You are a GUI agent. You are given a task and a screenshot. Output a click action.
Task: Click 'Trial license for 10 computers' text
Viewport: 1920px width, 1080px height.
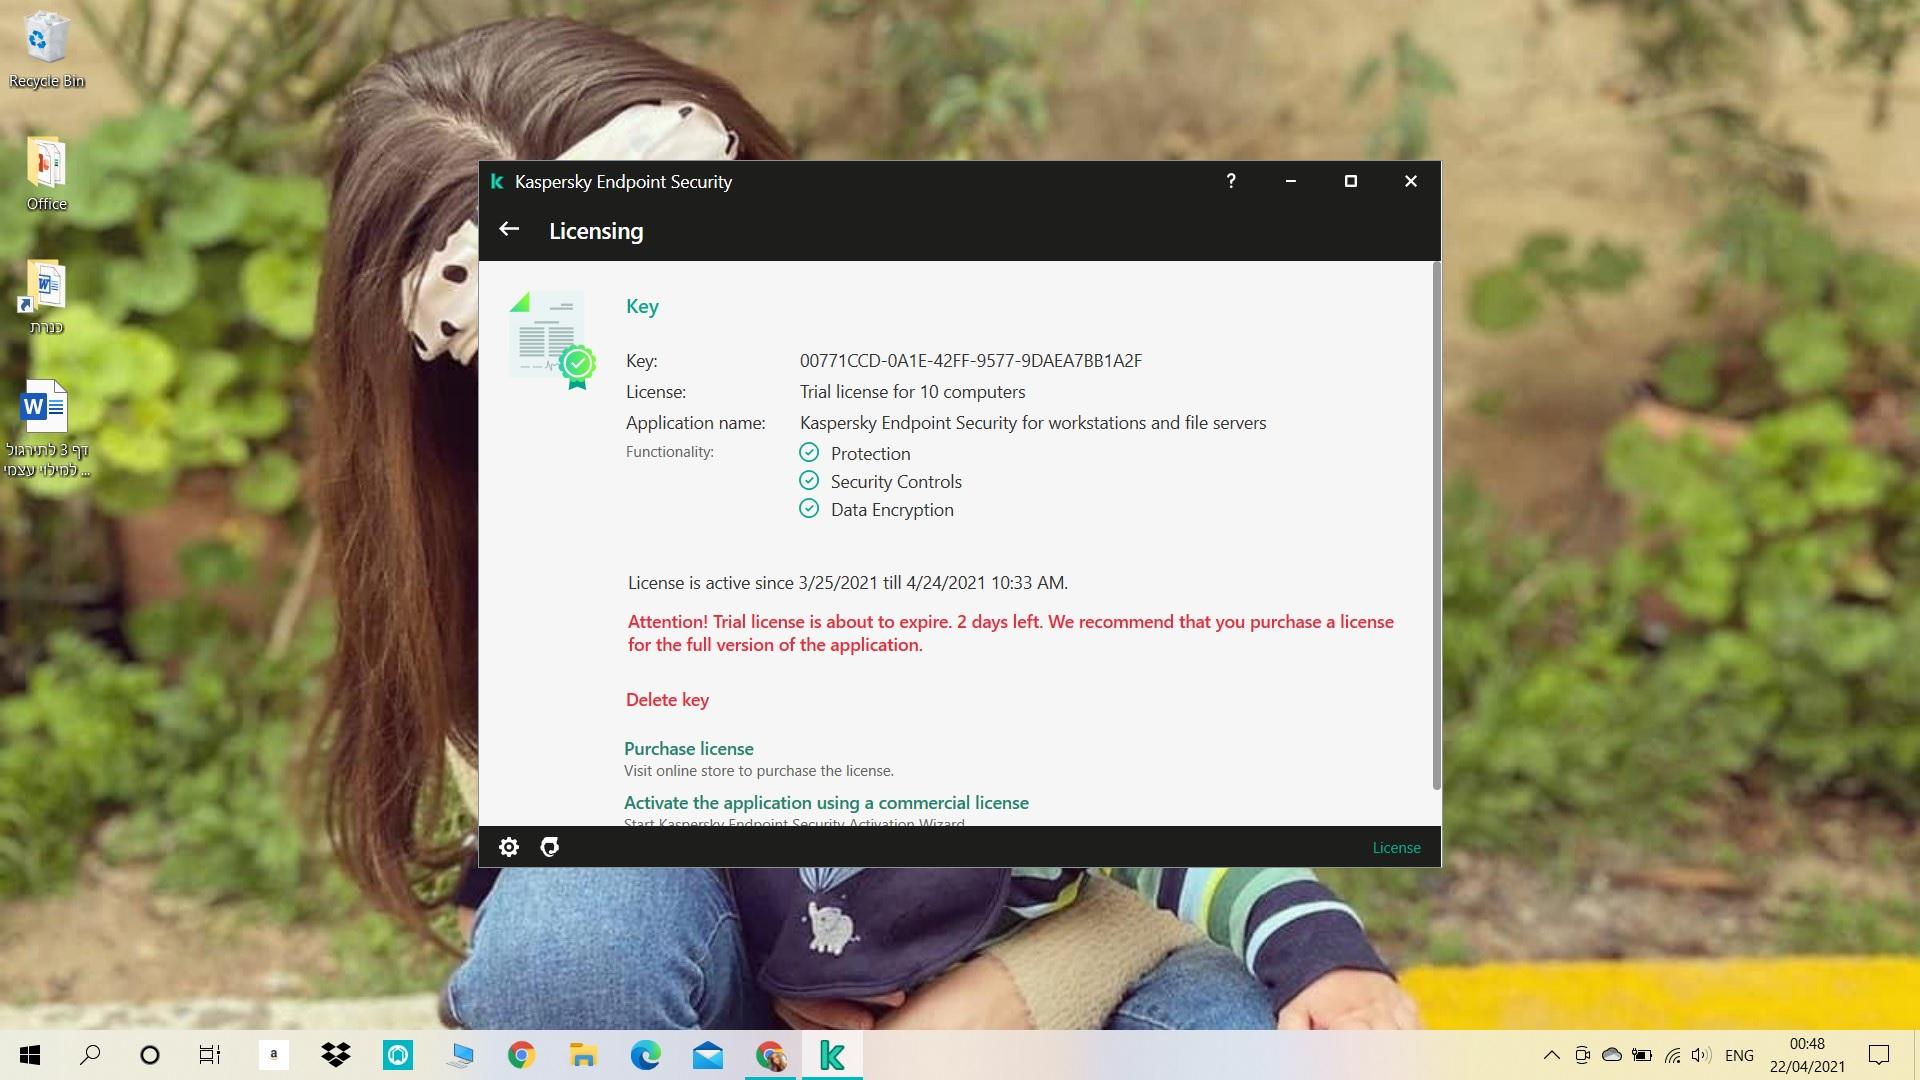[x=912, y=392]
